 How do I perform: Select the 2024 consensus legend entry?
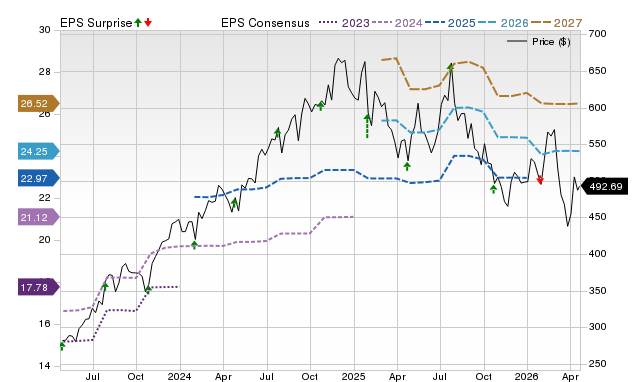point(397,23)
